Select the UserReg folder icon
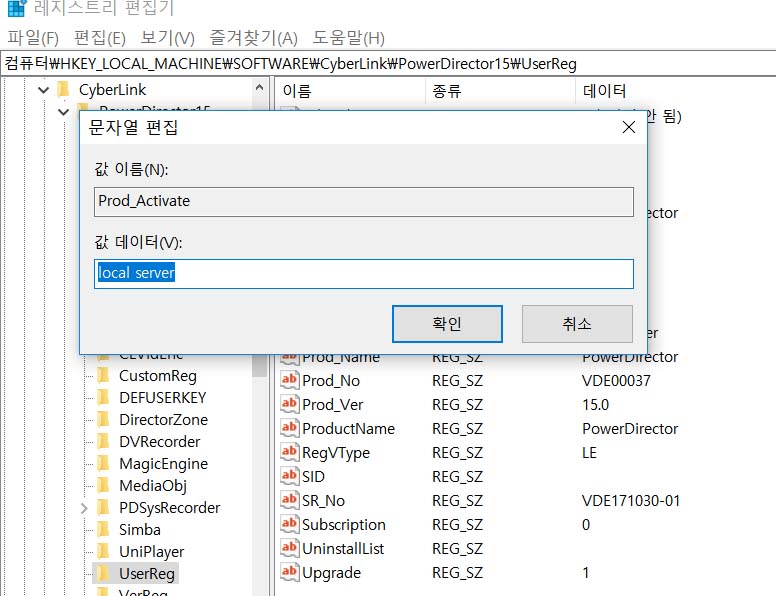 103,573
